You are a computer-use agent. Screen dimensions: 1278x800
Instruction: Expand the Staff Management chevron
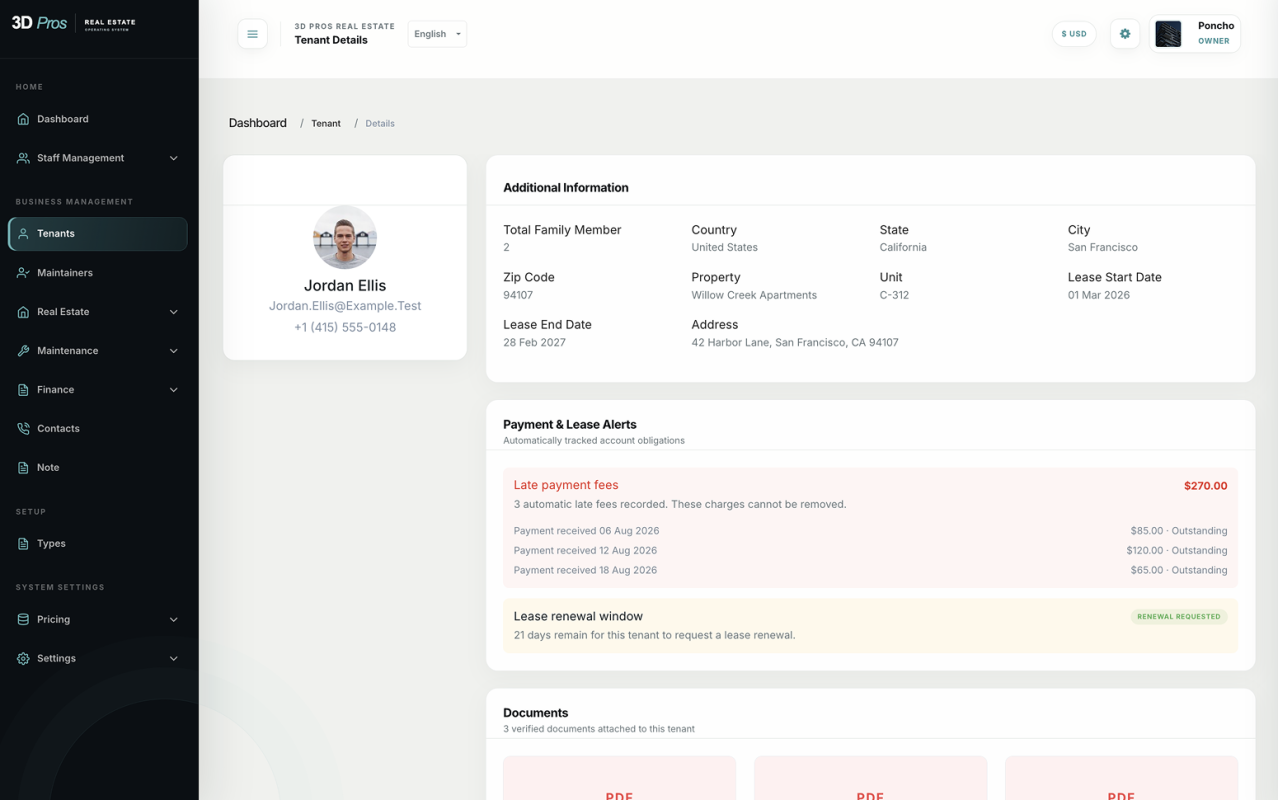click(174, 158)
